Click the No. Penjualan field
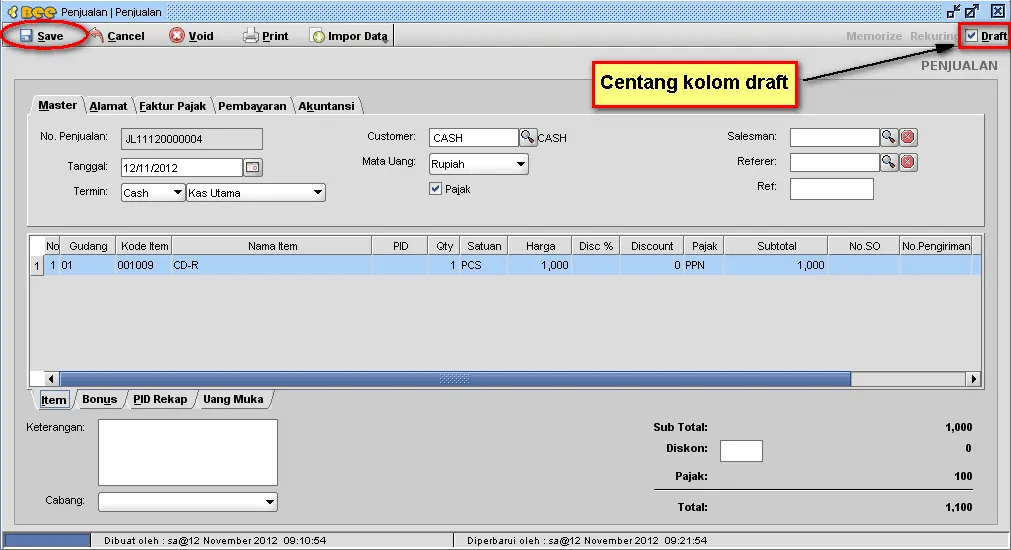Image resolution: width=1011 pixels, height=550 pixels. (191, 139)
